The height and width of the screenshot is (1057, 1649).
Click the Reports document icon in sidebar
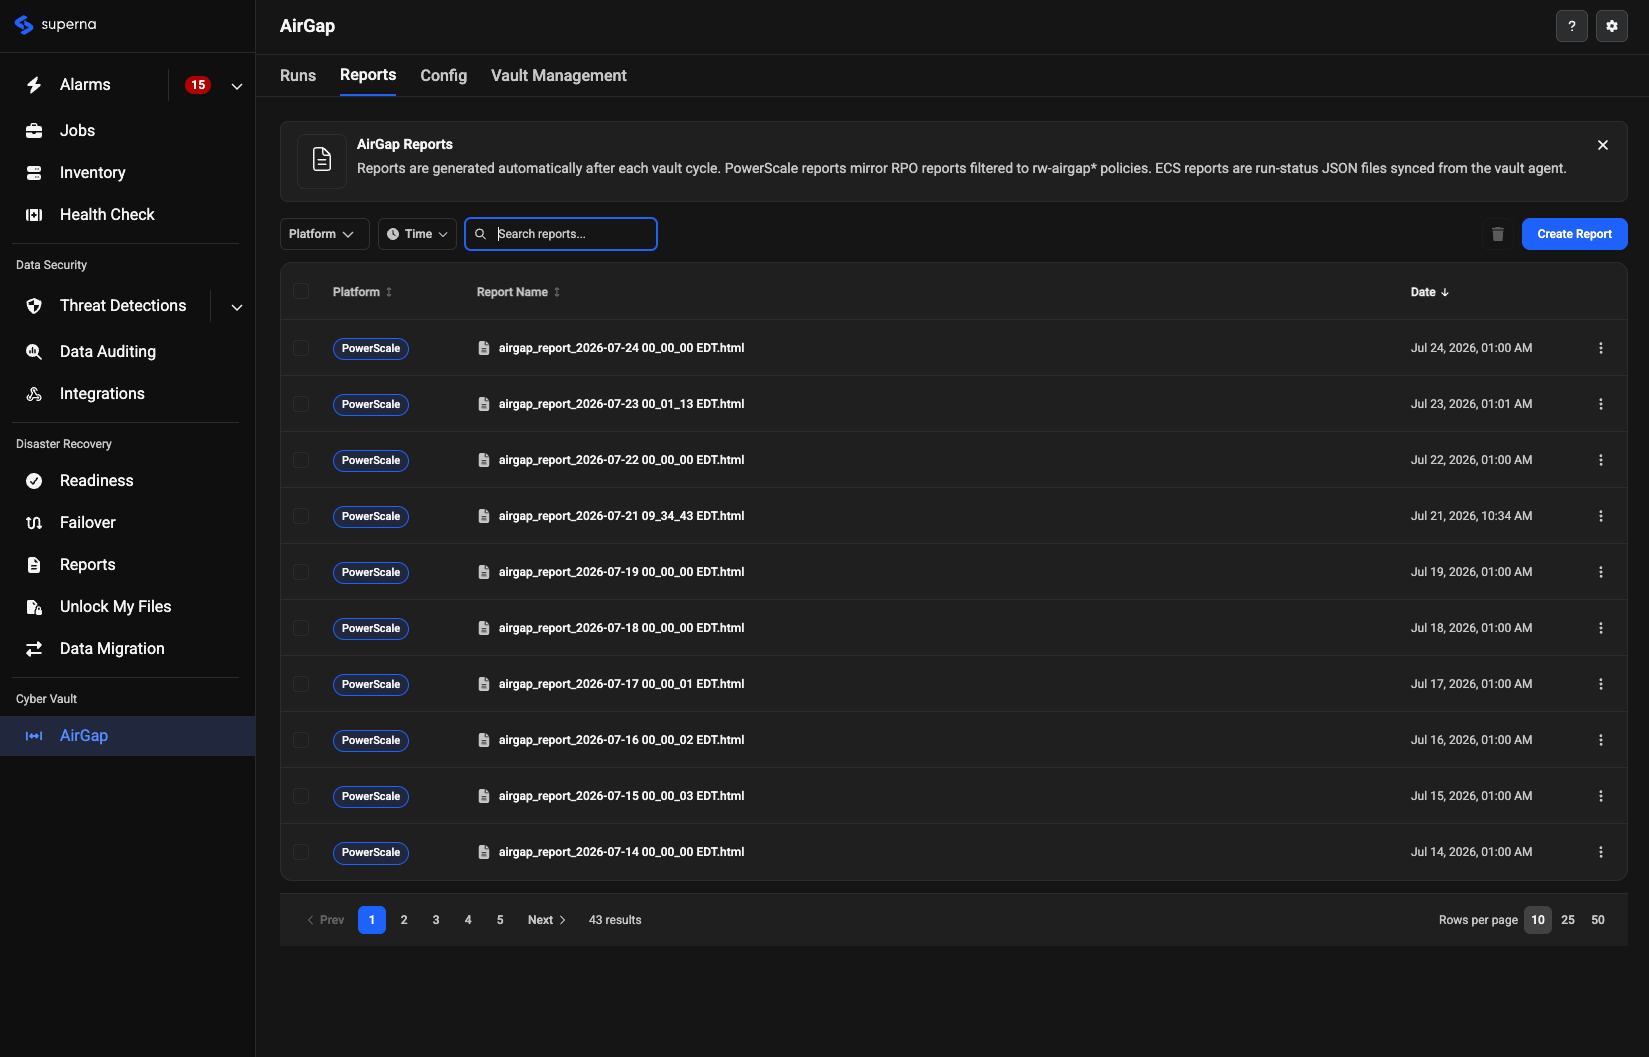(34, 565)
